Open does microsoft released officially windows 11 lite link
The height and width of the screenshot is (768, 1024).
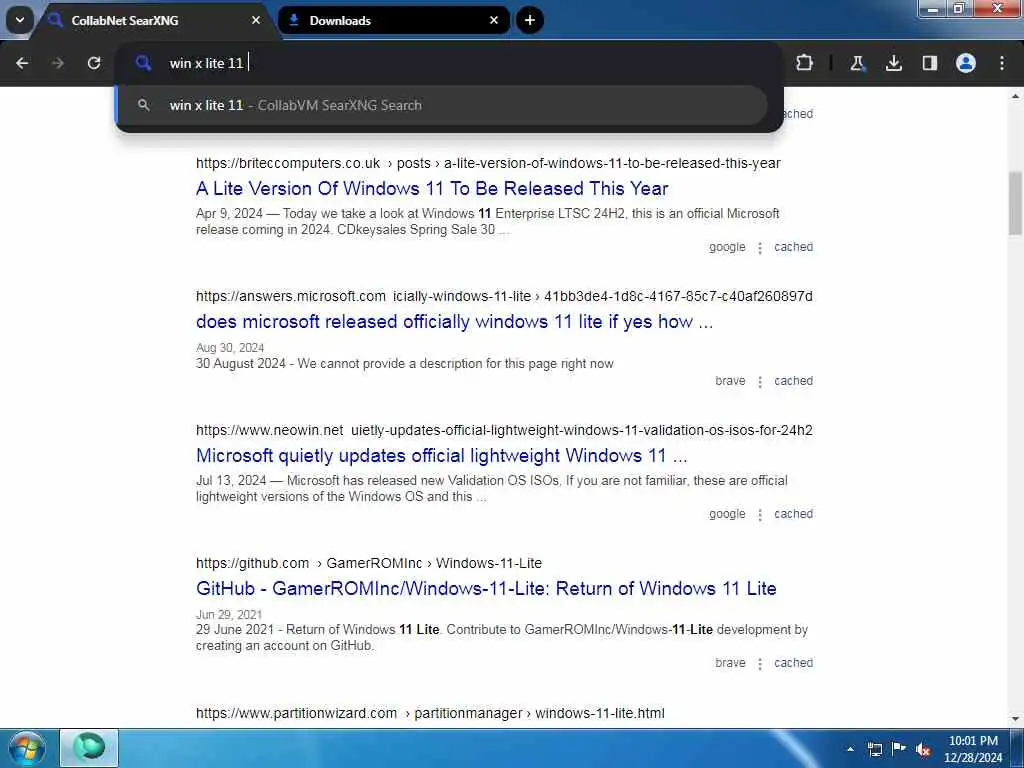[455, 322]
